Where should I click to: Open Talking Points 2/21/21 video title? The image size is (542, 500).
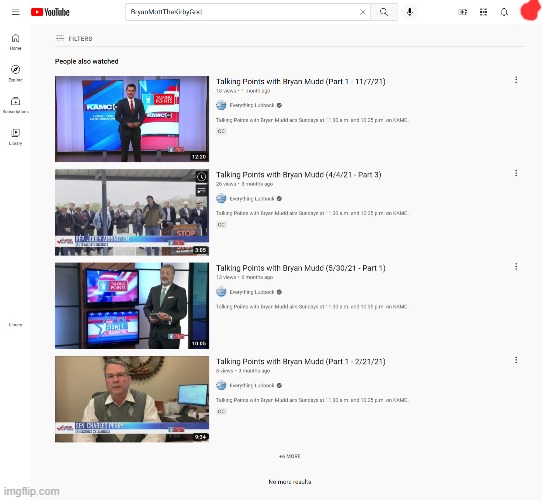point(301,361)
